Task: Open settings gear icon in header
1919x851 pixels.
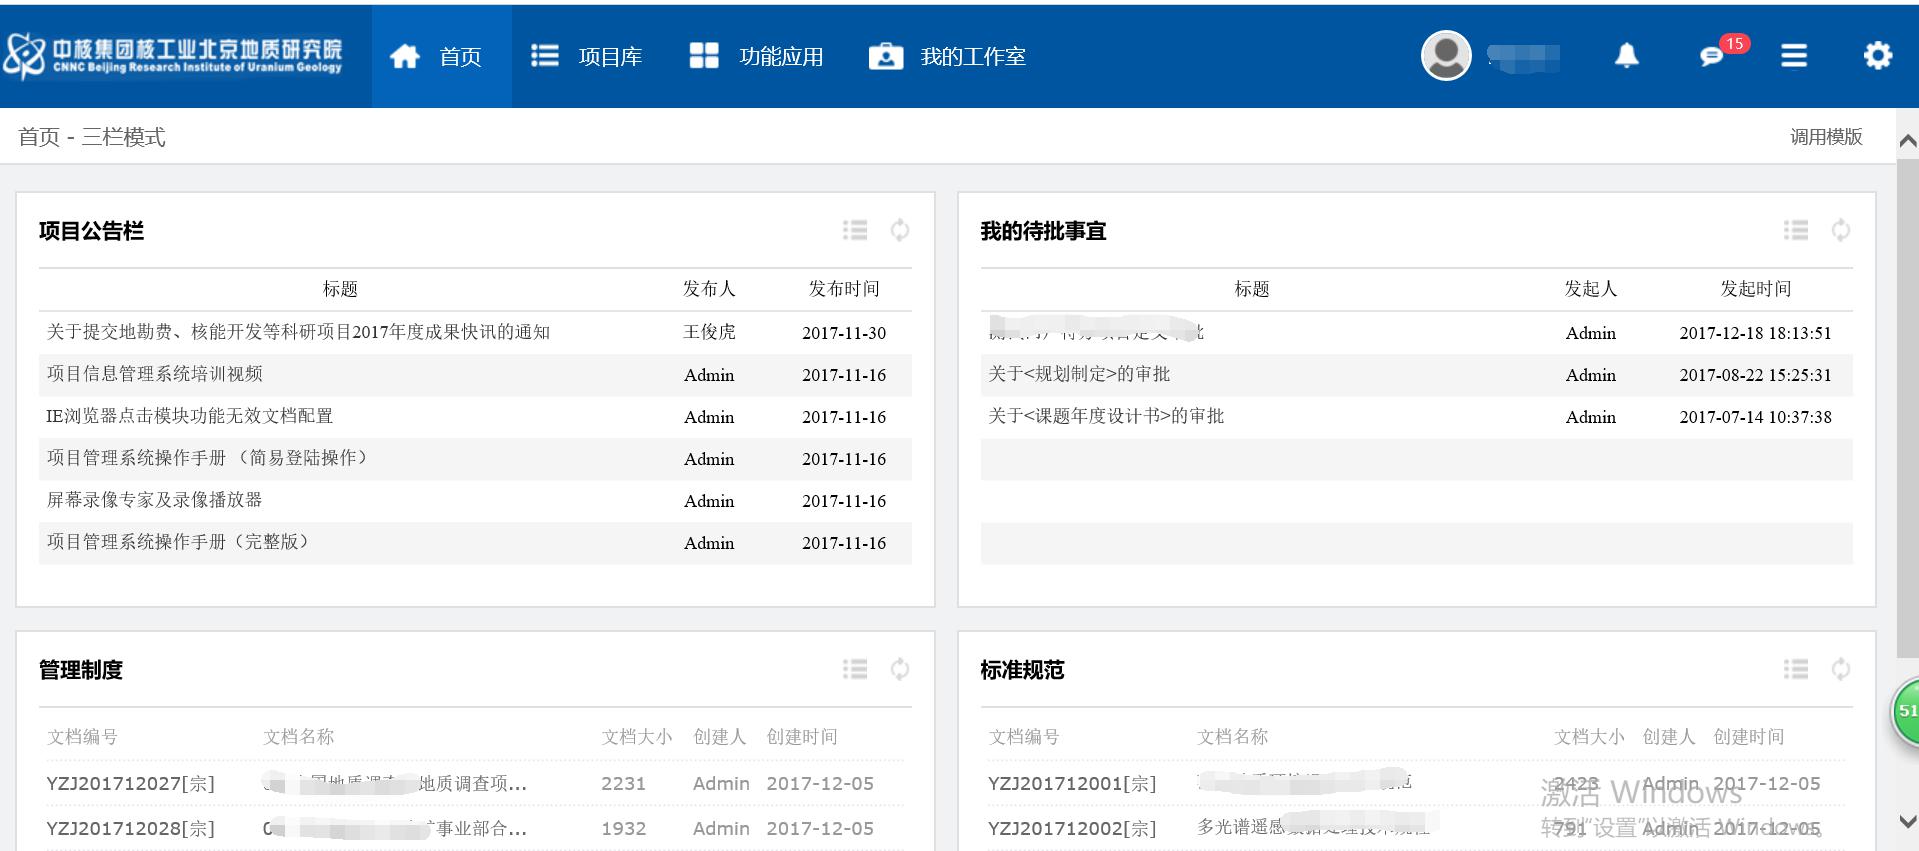Action: click(1877, 56)
